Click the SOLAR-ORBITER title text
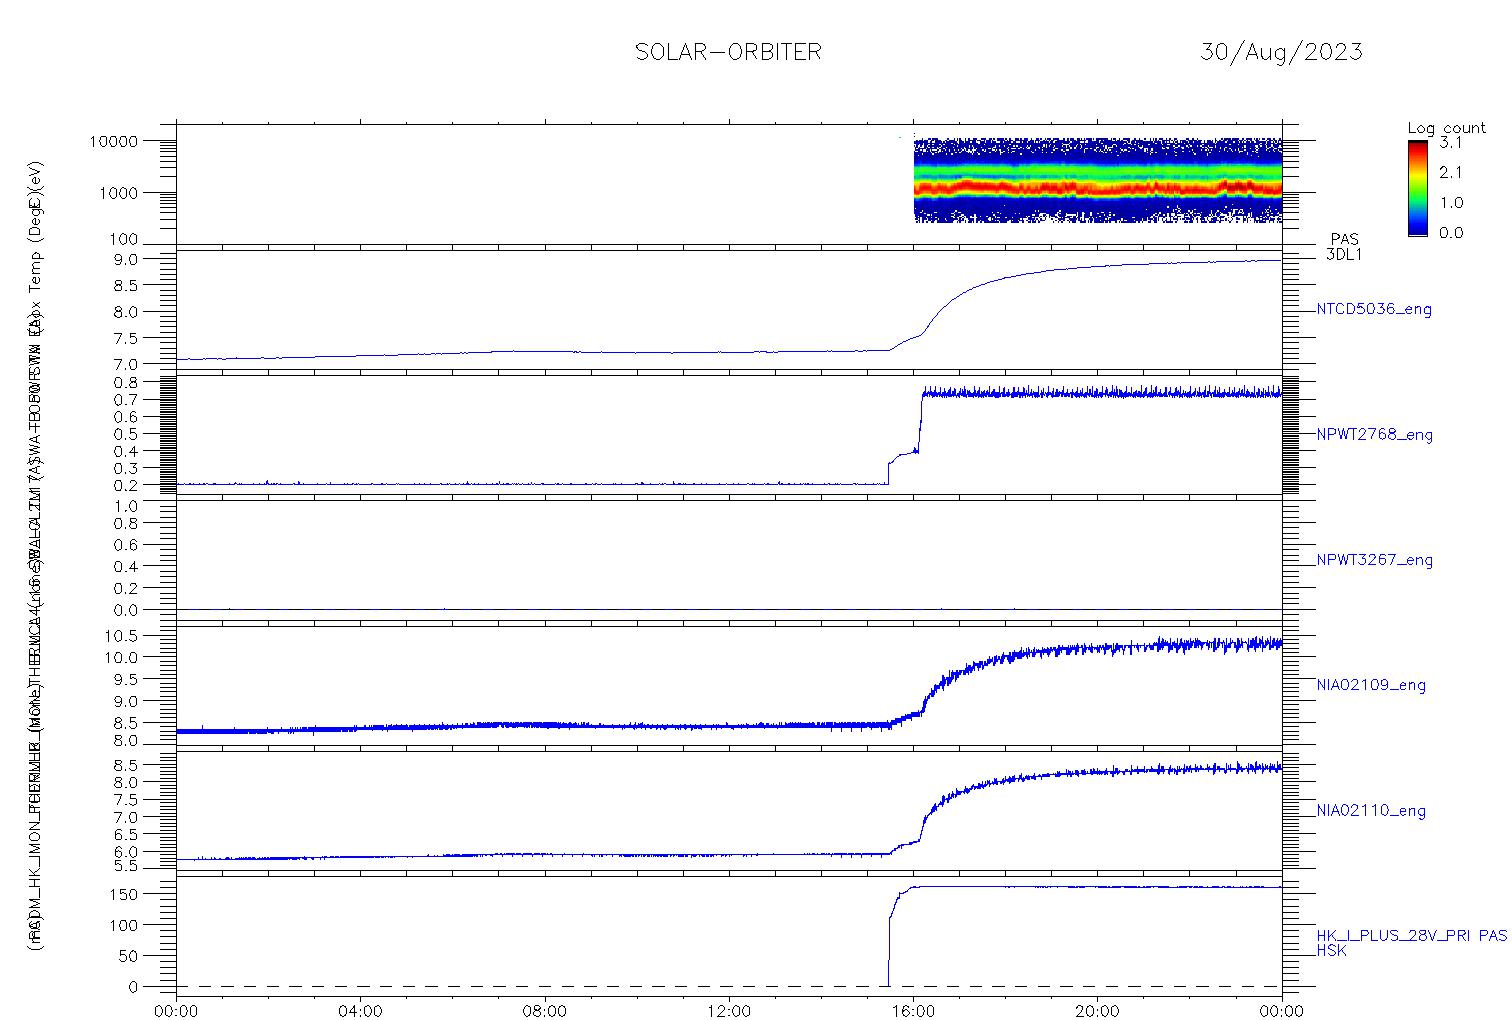1512x1020 pixels. (x=728, y=52)
